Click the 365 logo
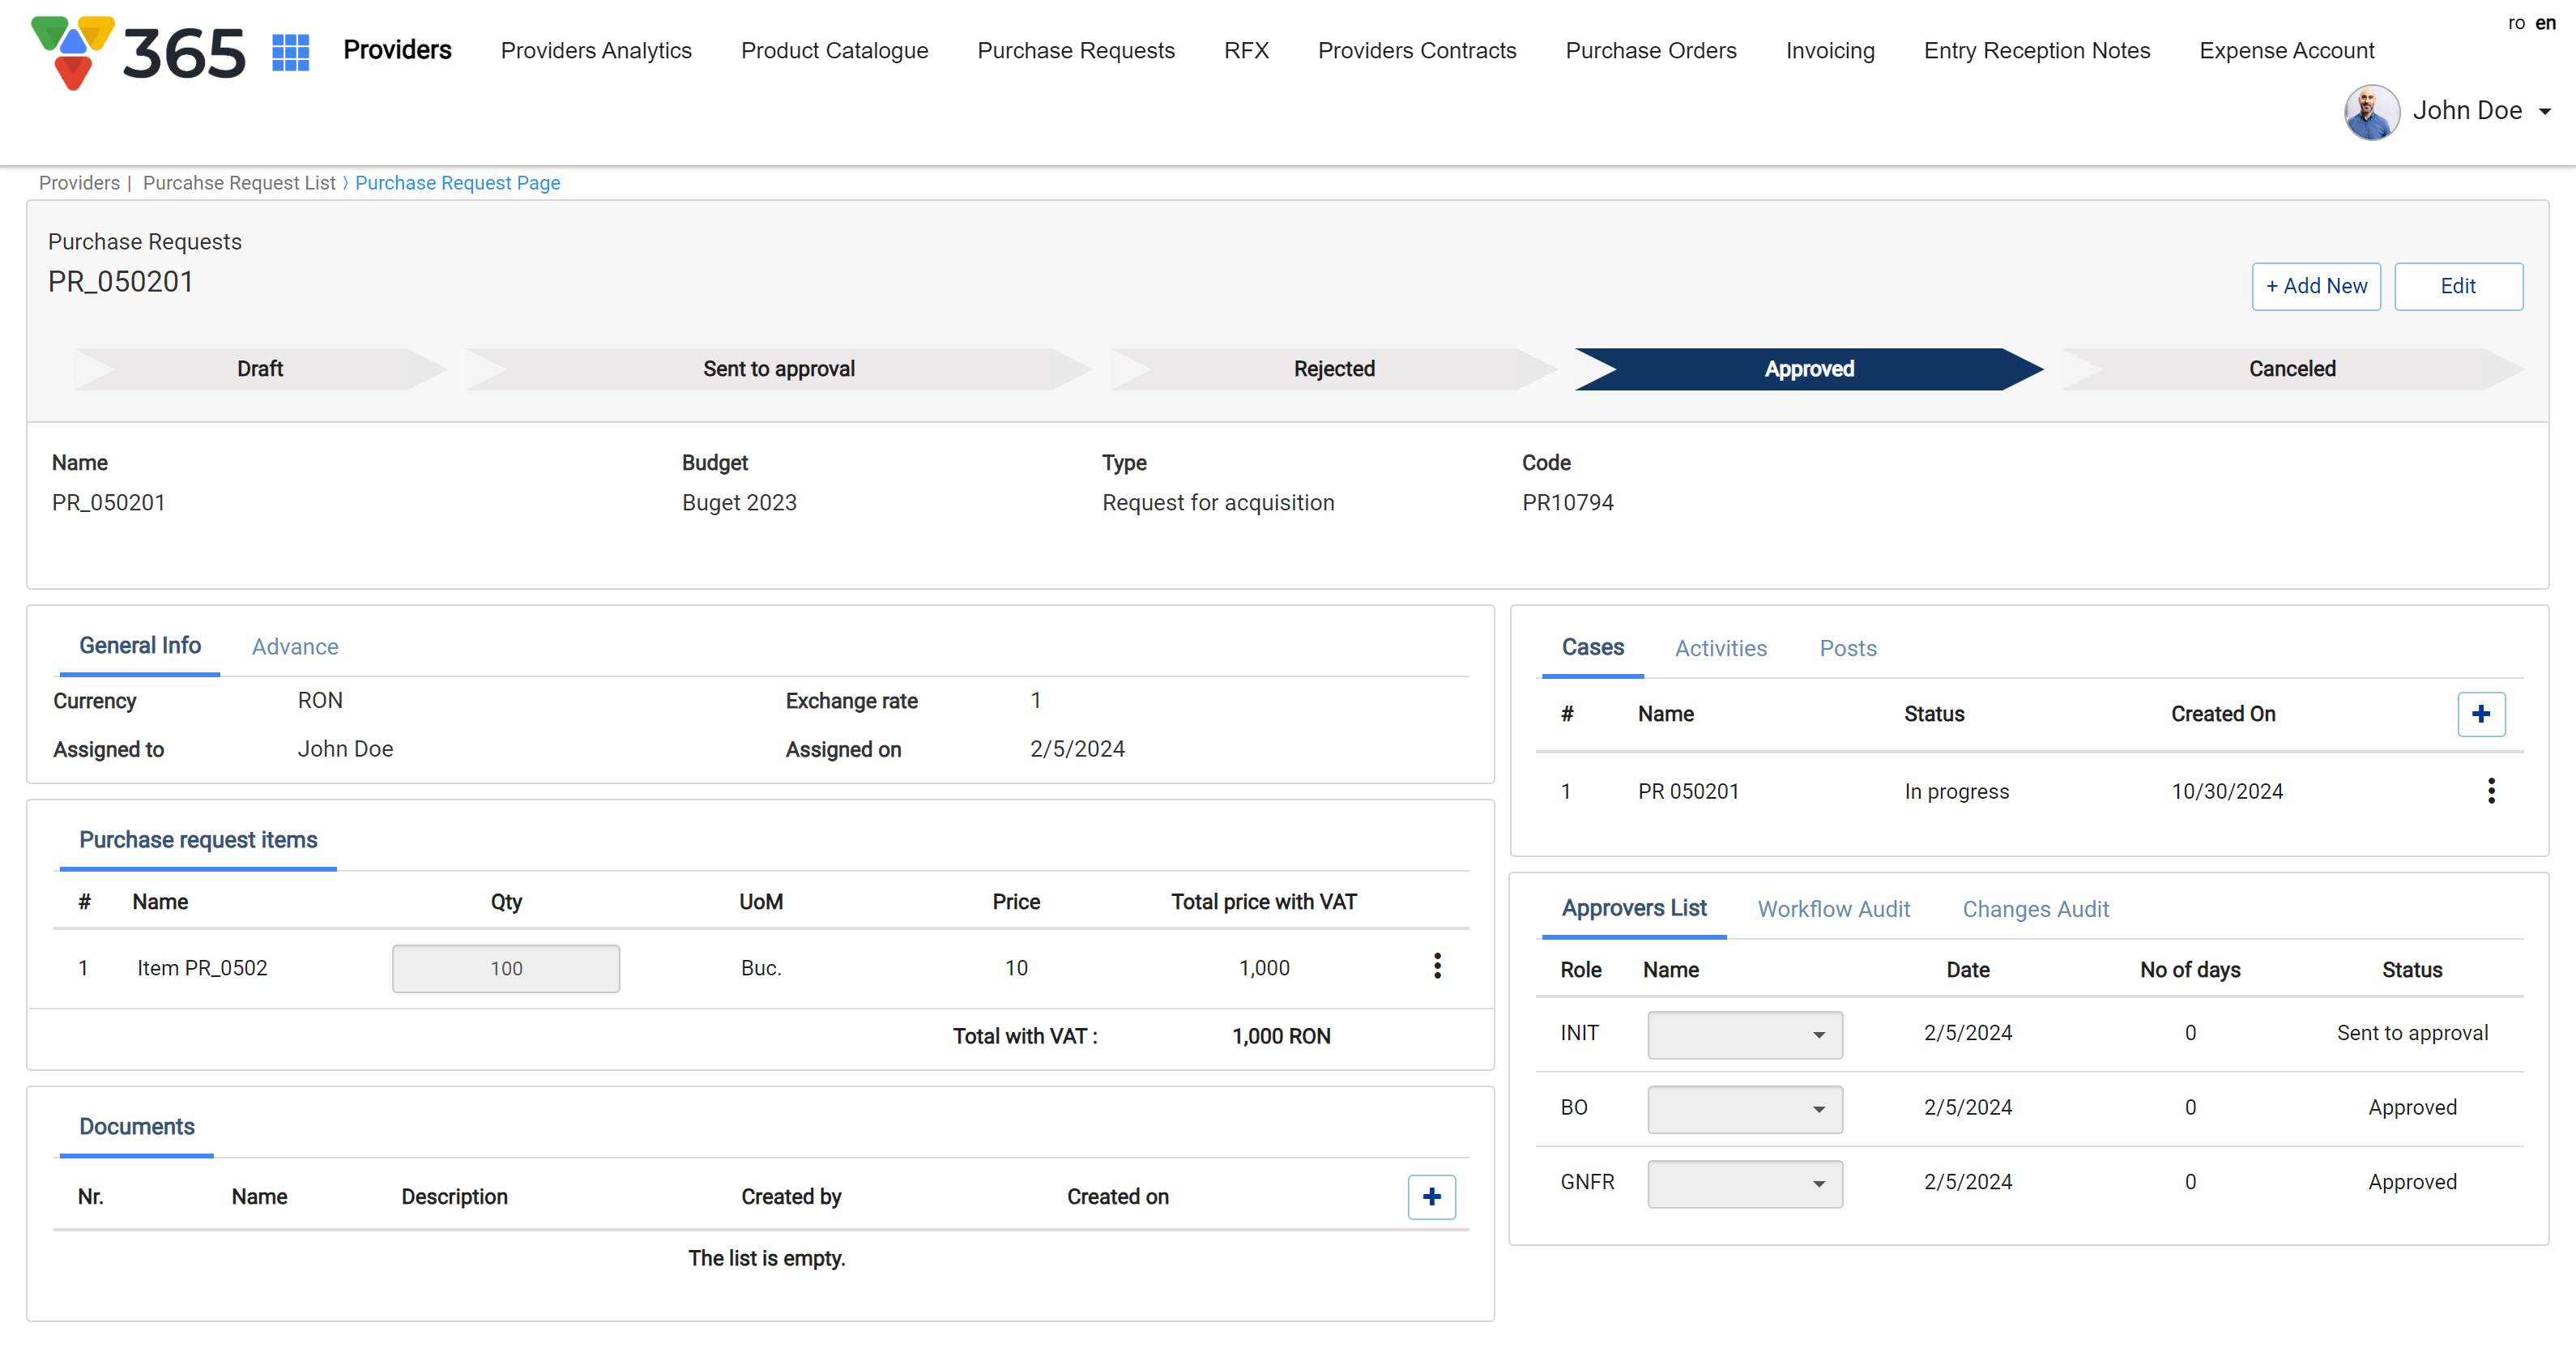2576x1348 pixels. pos(139,52)
